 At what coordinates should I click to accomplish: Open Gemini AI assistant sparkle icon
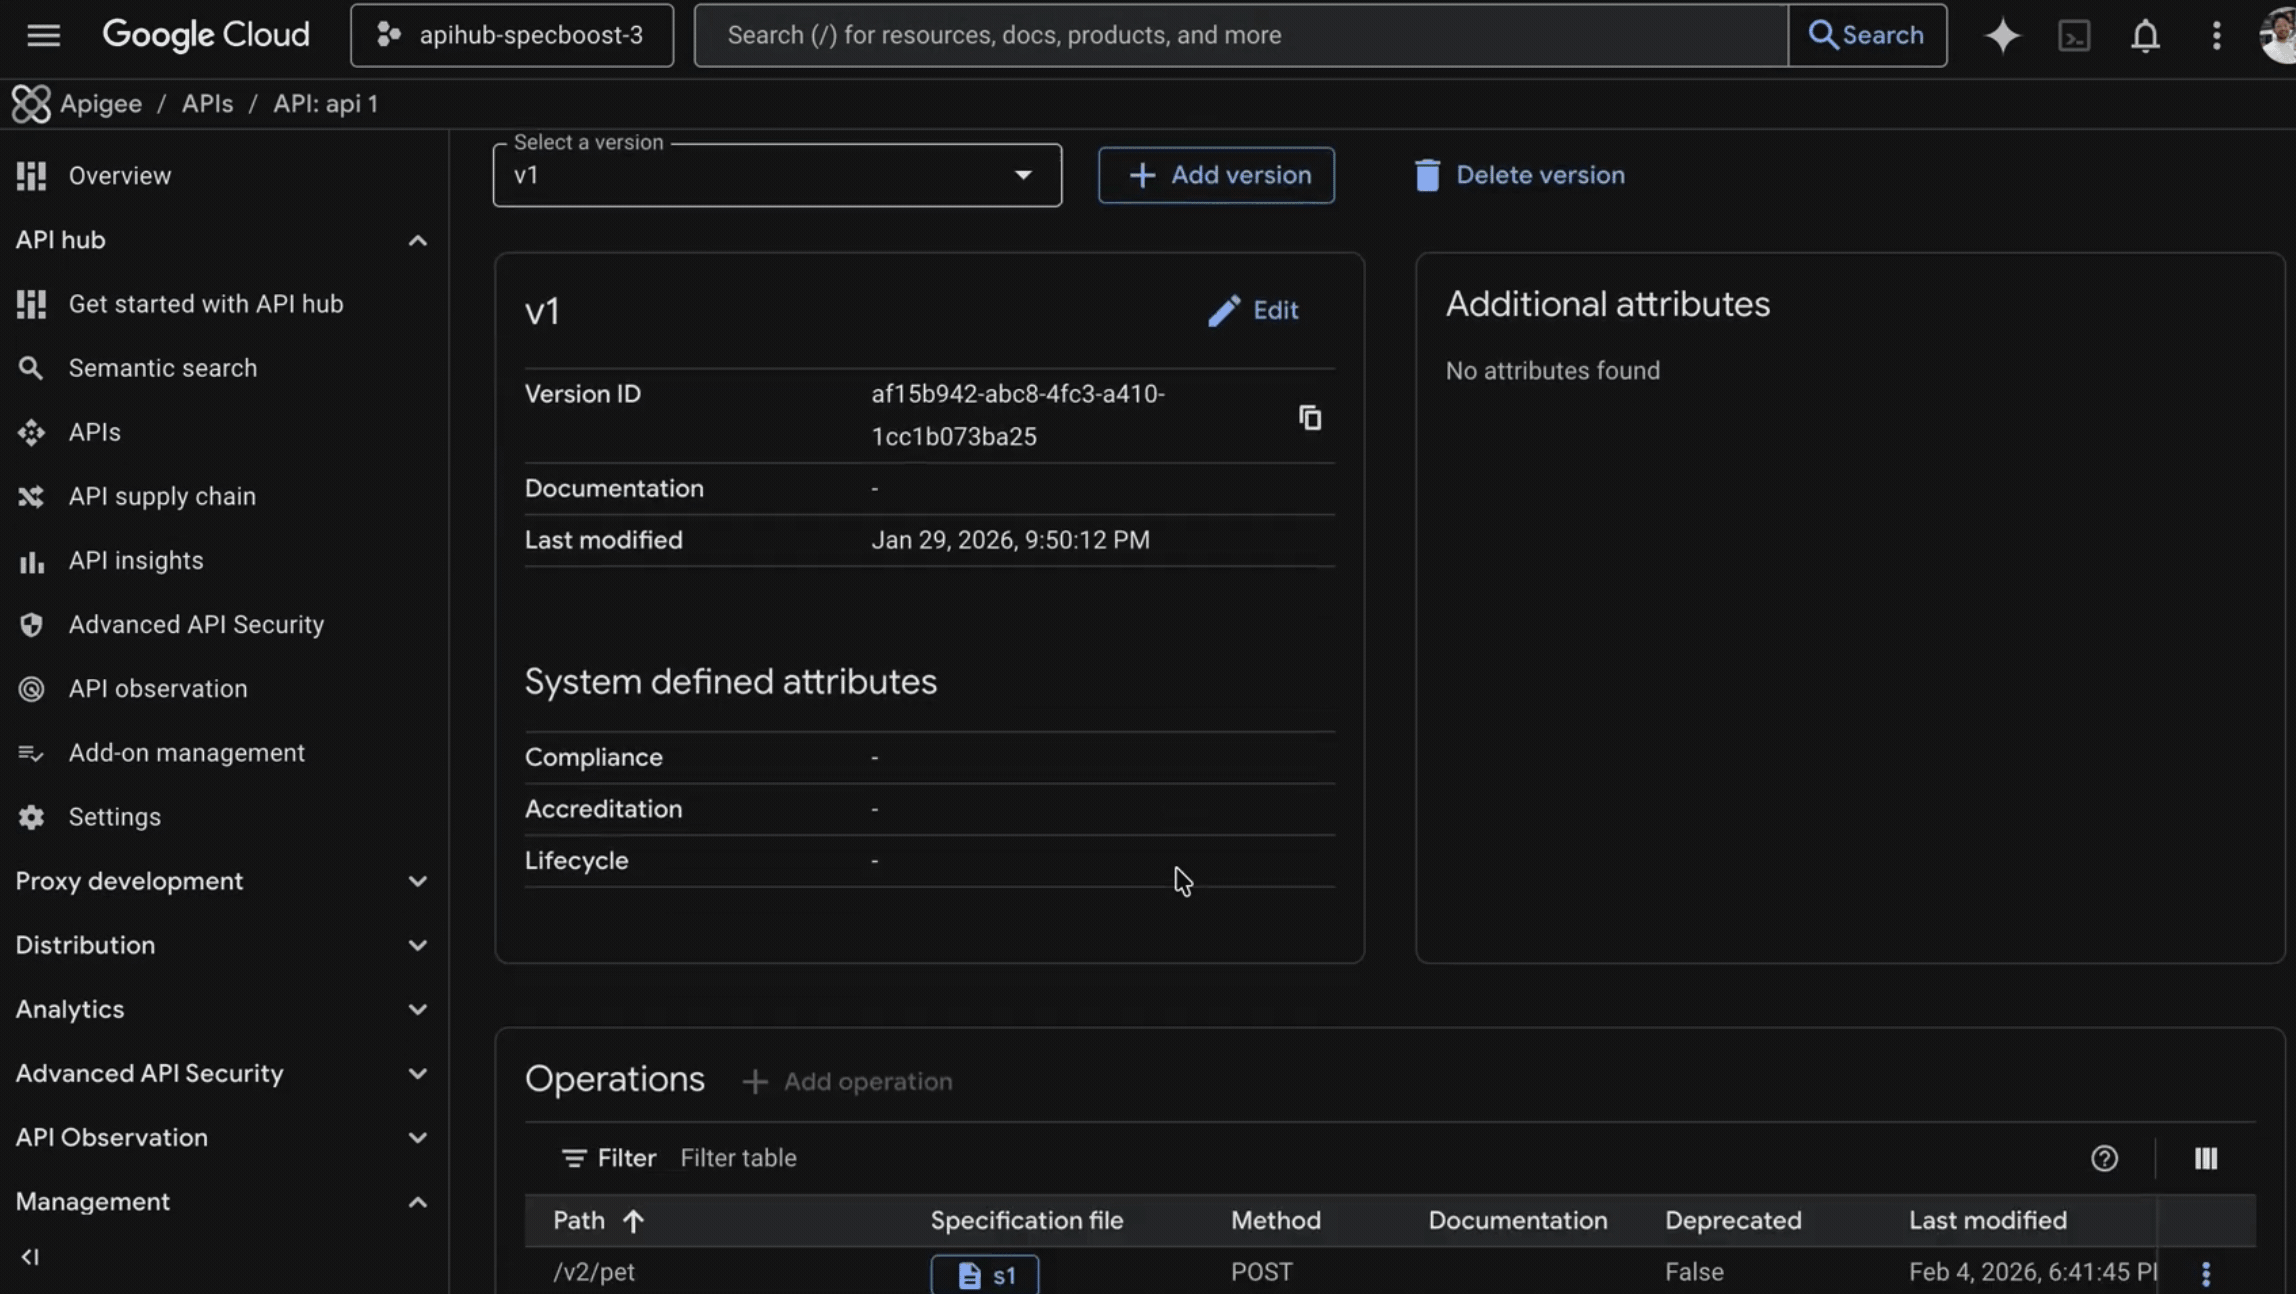pyautogui.click(x=2002, y=36)
